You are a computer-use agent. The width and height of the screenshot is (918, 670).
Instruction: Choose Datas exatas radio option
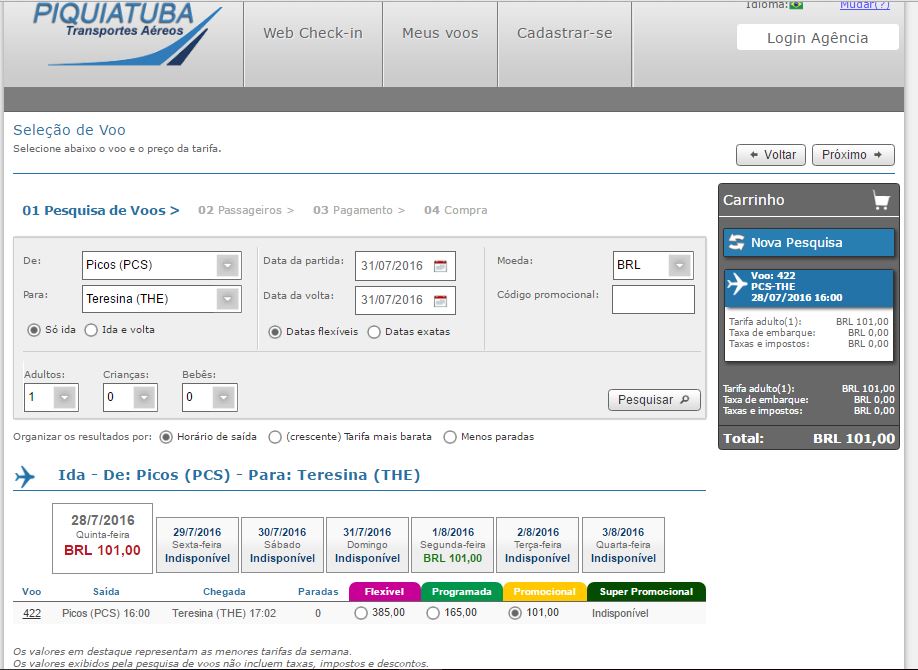(375, 332)
